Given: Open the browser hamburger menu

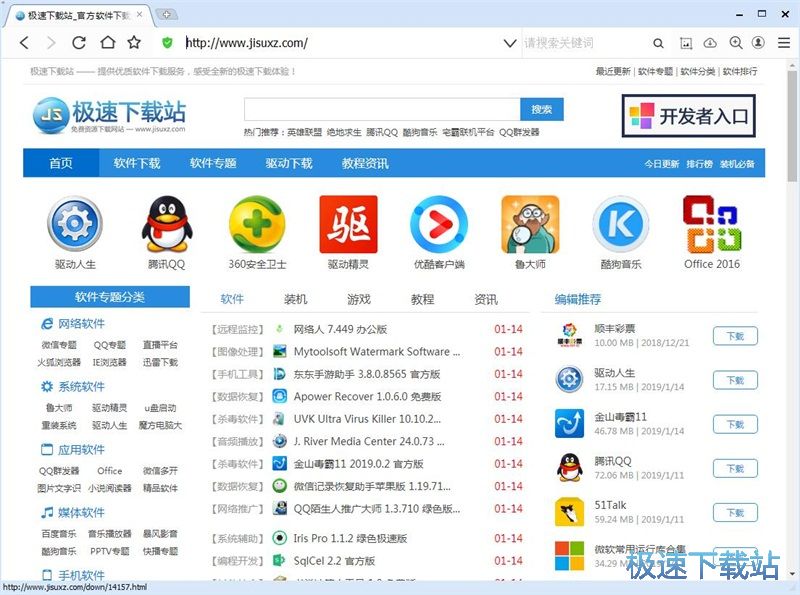Looking at the screenshot, I should pyautogui.click(x=784, y=43).
